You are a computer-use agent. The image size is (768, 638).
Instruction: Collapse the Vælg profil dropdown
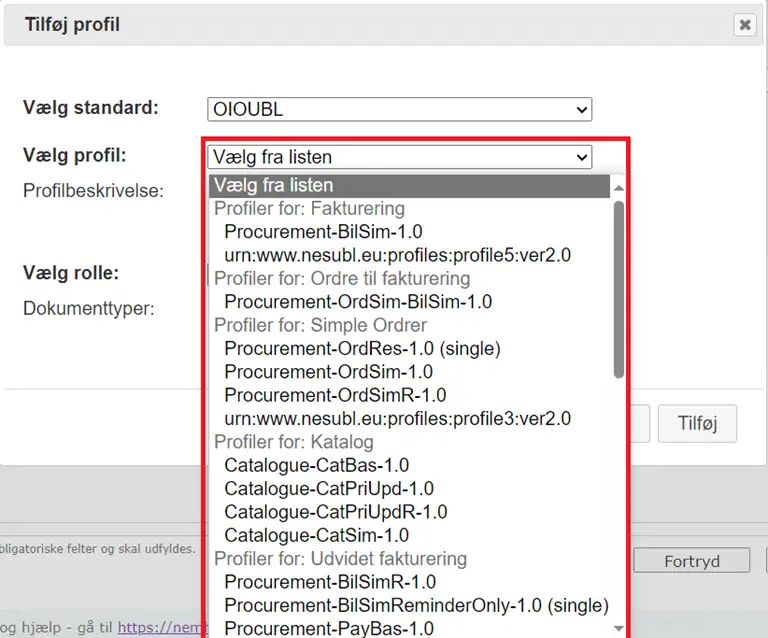(399, 157)
